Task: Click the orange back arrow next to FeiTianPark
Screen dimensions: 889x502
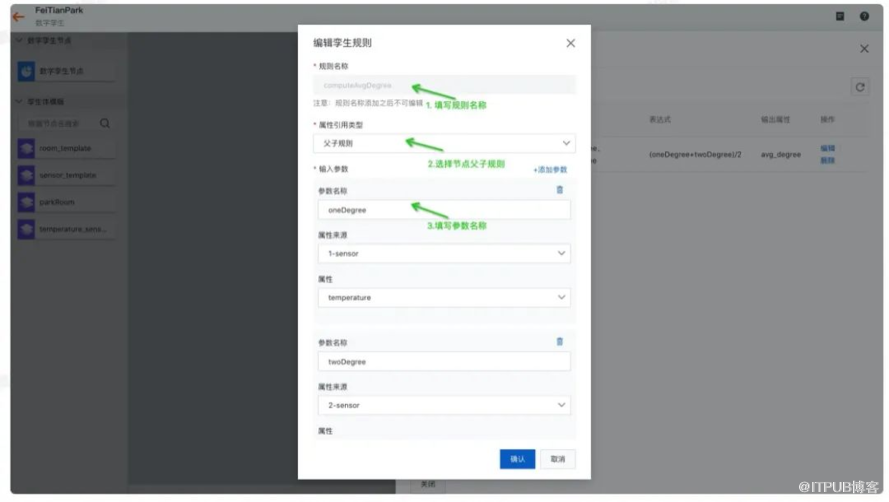Action: (19, 16)
